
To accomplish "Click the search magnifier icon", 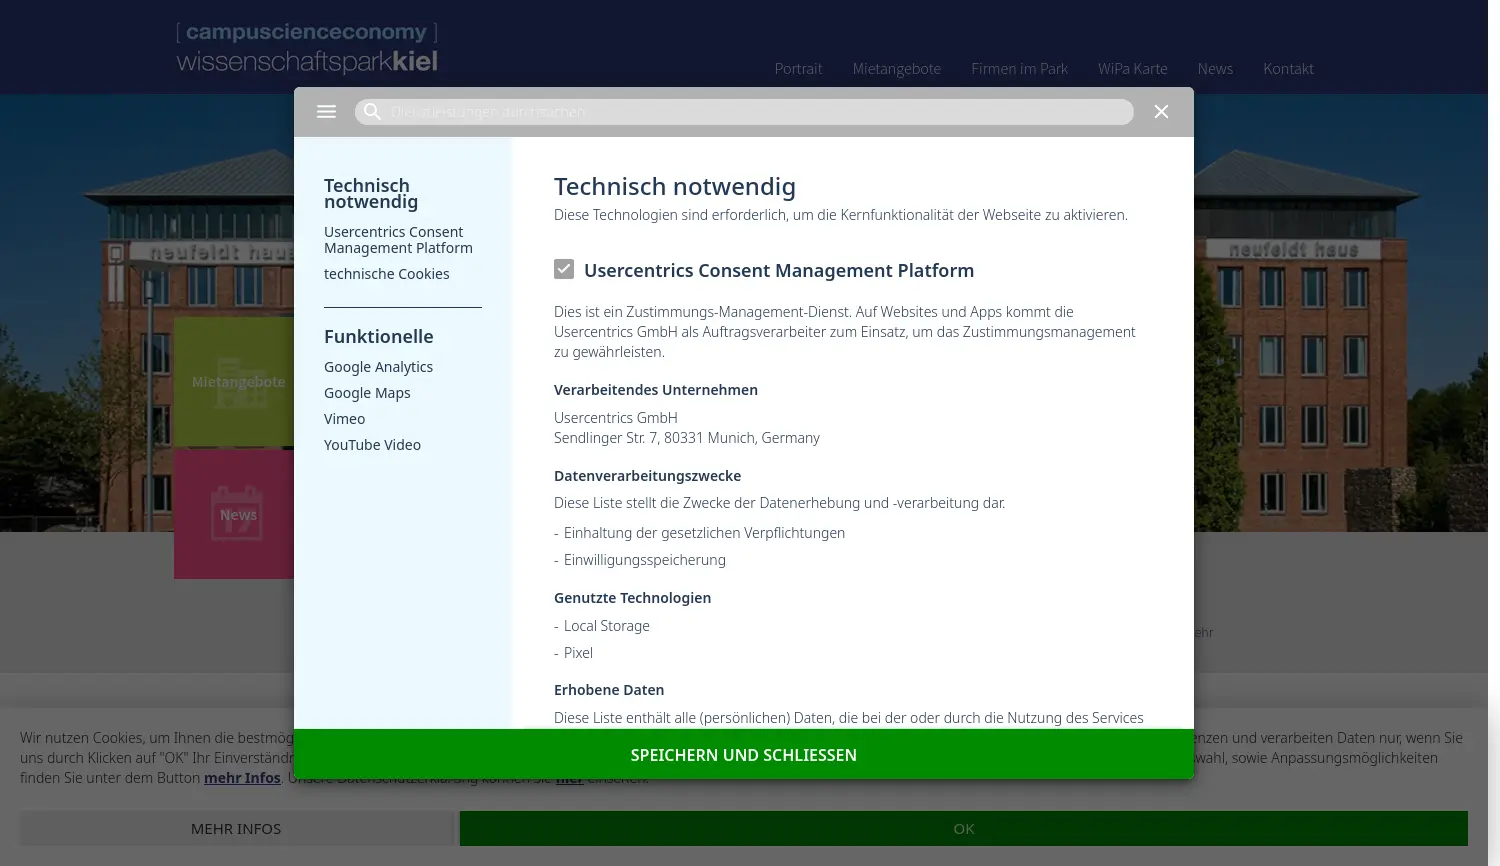I will pos(372,111).
